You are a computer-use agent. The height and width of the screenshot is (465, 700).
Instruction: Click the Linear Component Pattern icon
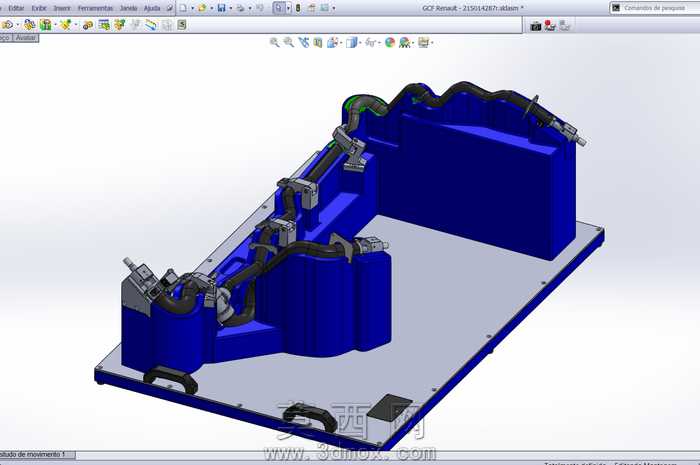tap(66, 25)
